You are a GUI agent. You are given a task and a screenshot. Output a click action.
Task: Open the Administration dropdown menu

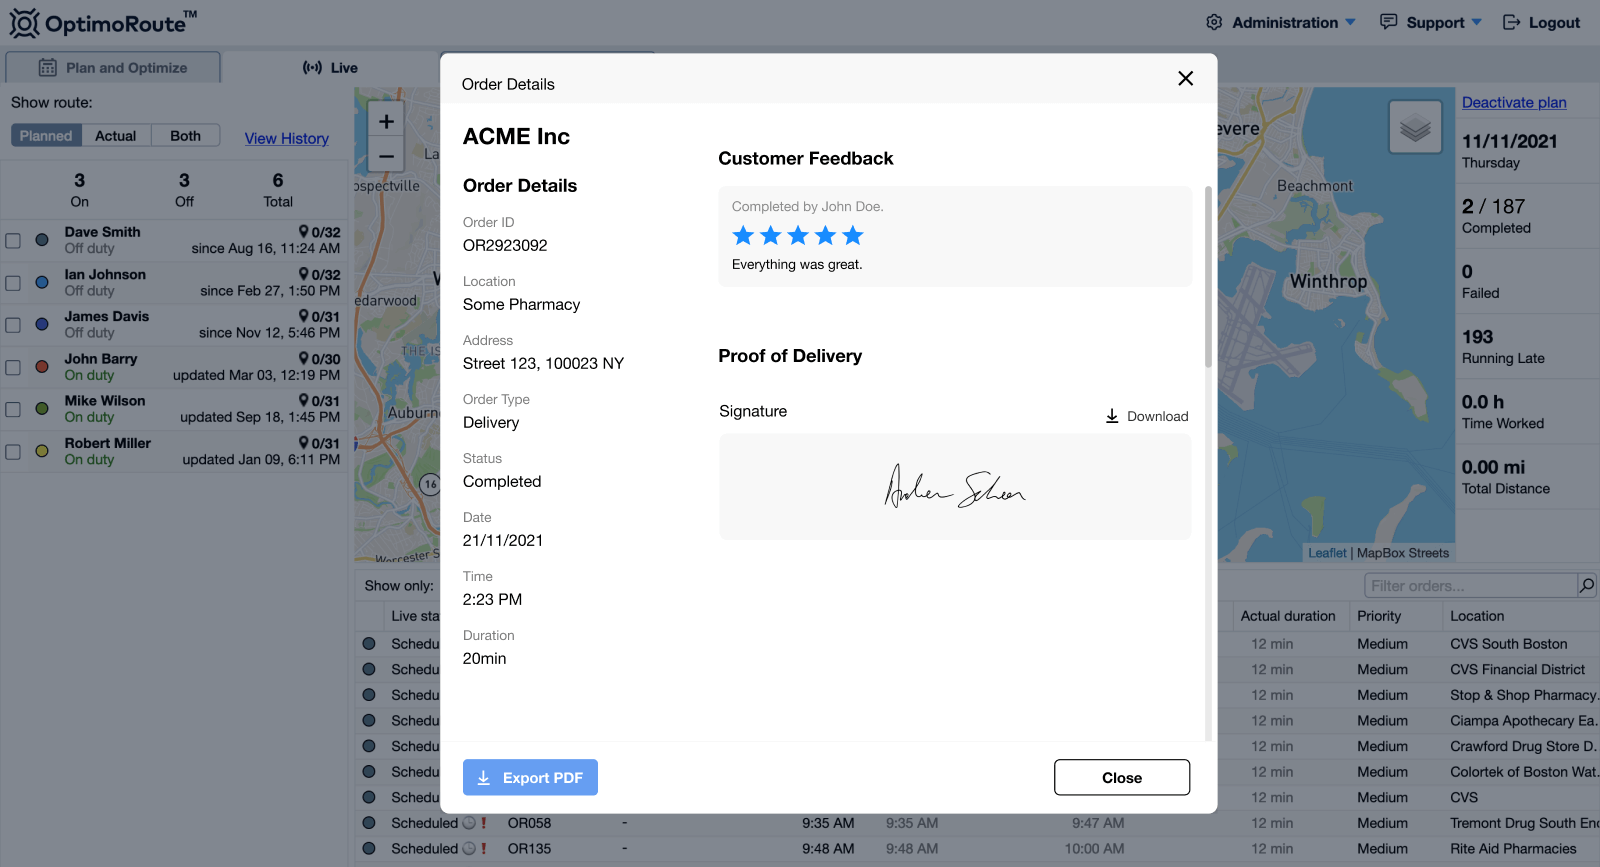click(1284, 23)
